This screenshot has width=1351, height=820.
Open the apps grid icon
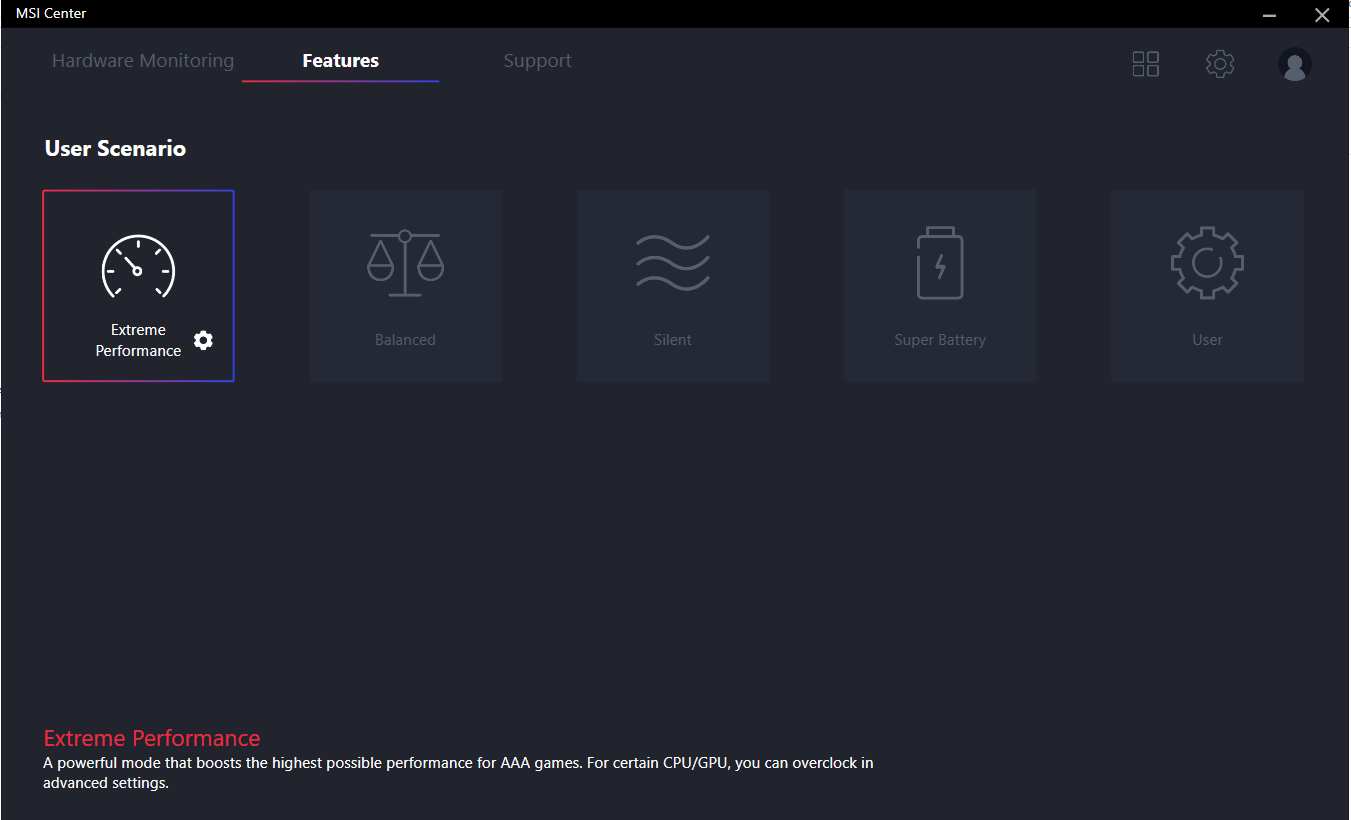[x=1145, y=64]
